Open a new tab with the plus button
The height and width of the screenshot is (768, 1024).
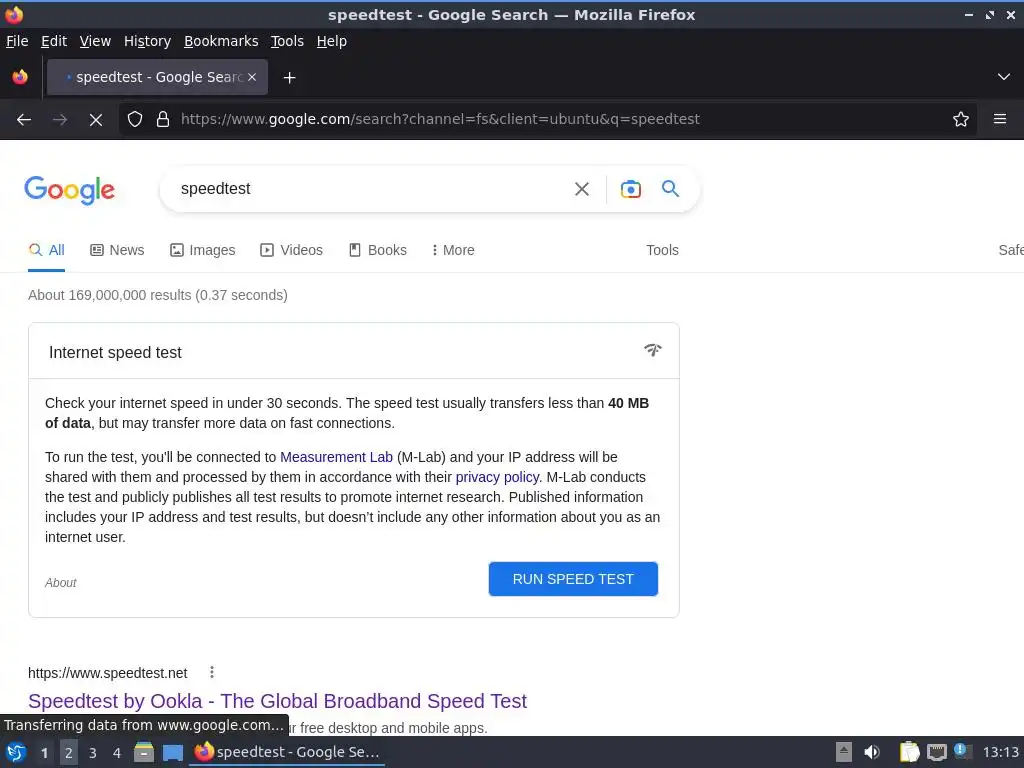point(289,78)
